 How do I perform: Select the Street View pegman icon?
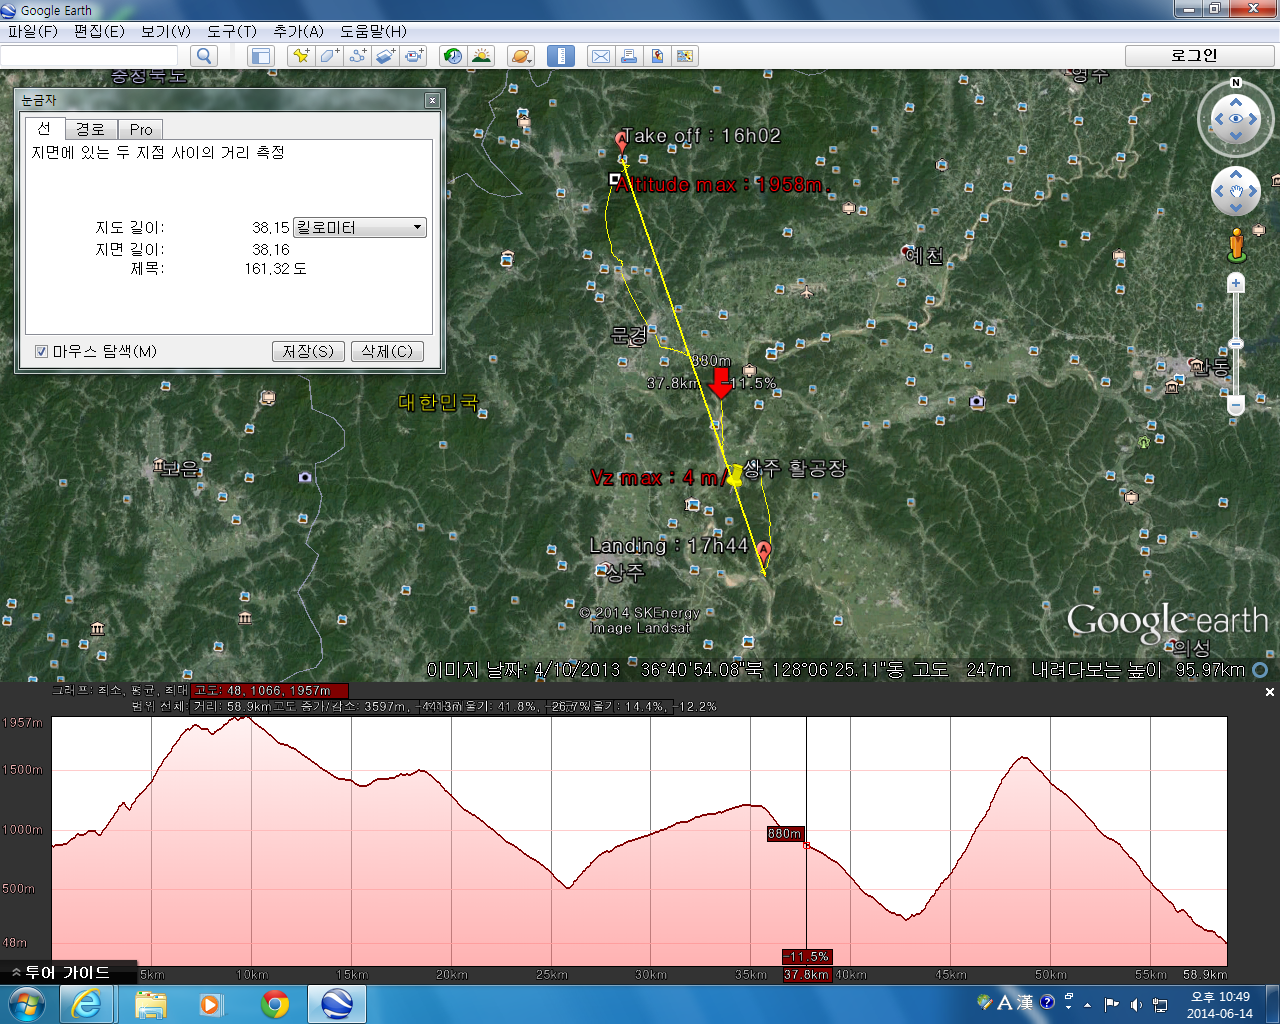point(1237,245)
